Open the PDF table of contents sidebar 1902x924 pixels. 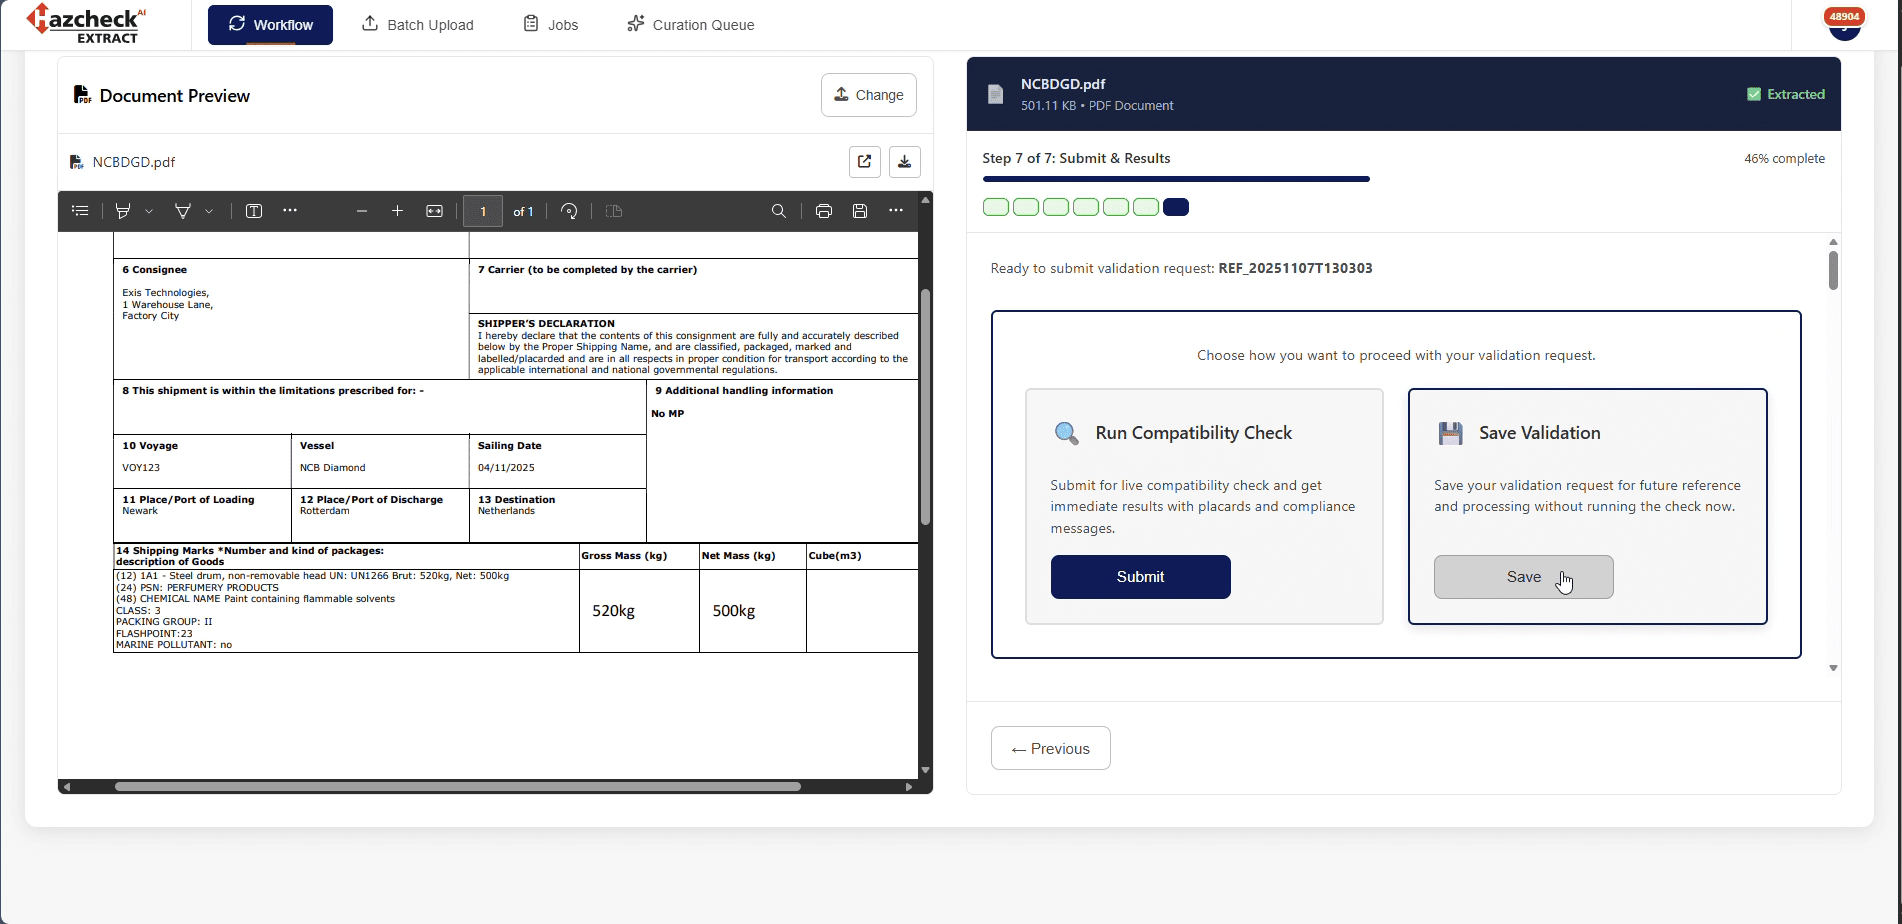[x=80, y=211]
